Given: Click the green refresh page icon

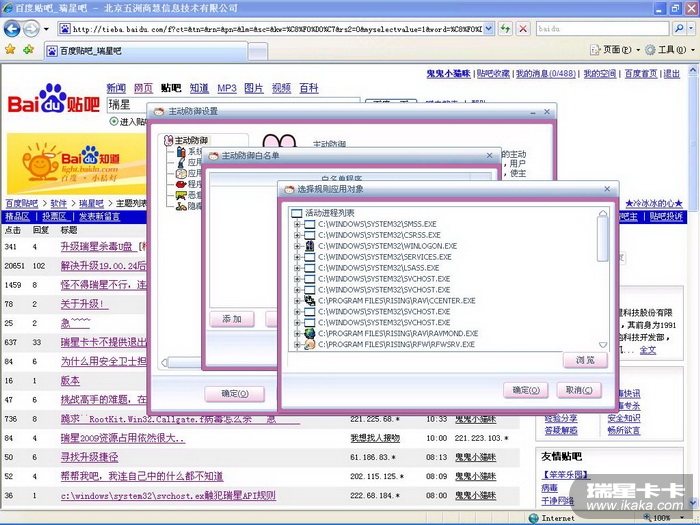Looking at the screenshot, I should click(x=505, y=29).
